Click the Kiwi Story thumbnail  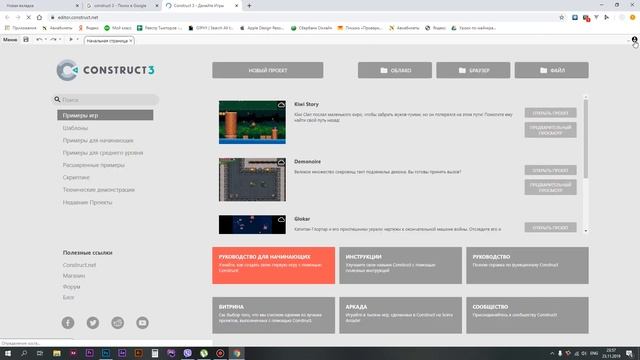[252, 122]
